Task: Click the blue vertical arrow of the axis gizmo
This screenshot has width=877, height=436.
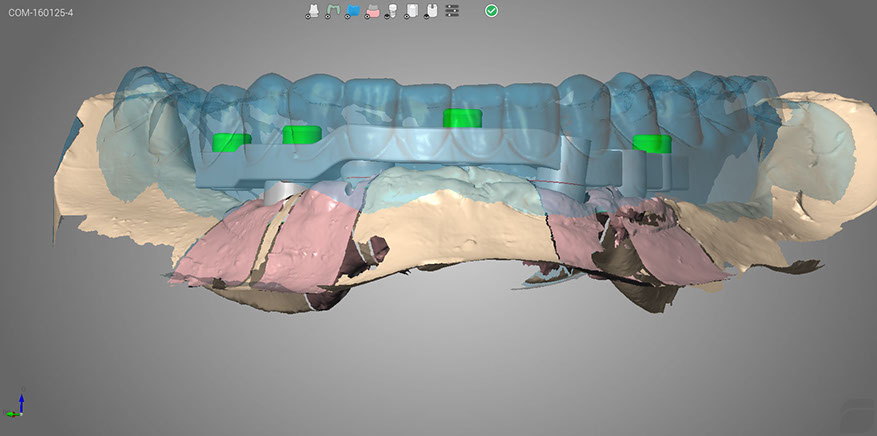Action: [x=21, y=398]
